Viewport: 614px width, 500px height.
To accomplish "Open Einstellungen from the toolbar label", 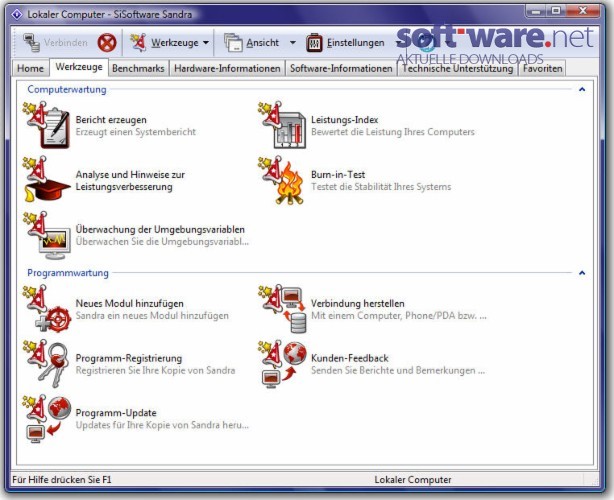I will click(x=356, y=42).
